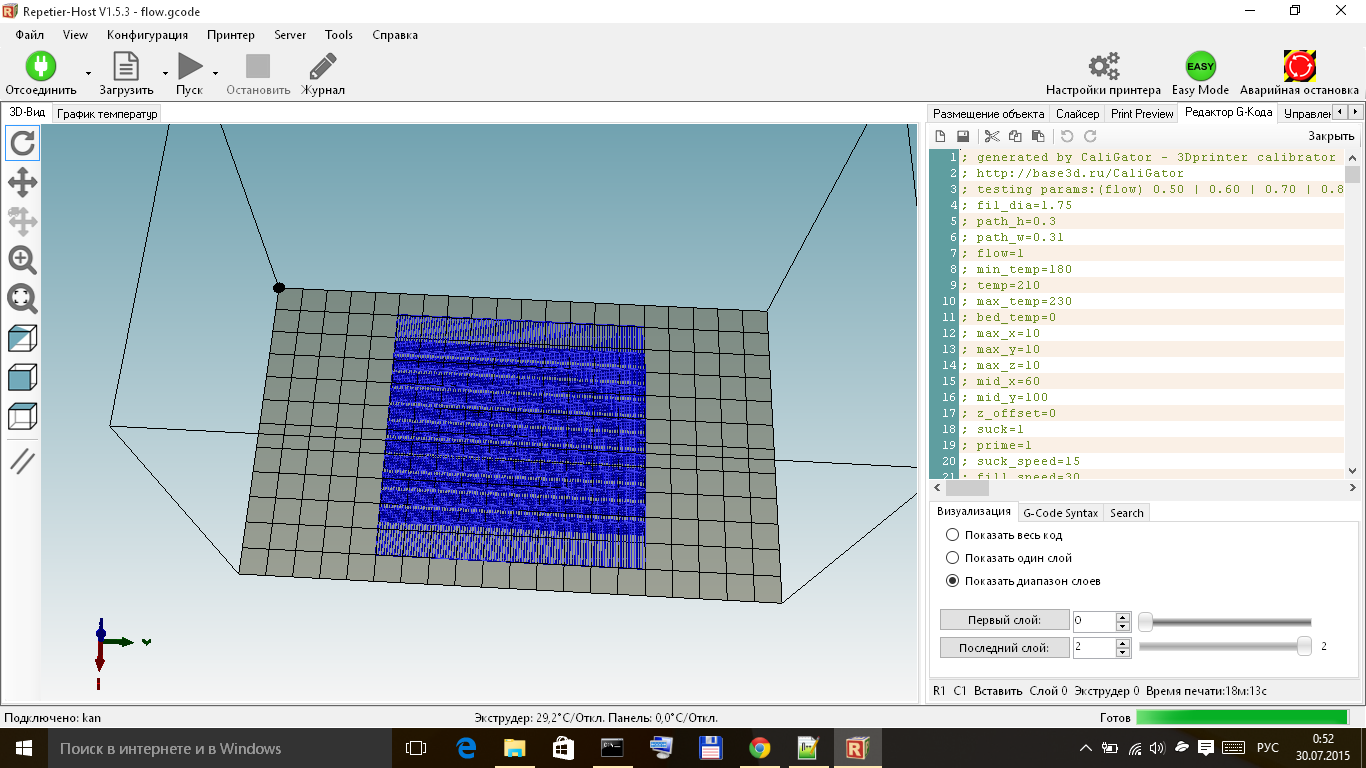Toggle Easy Mode green button
The height and width of the screenshot is (768, 1366).
pos(1200,67)
